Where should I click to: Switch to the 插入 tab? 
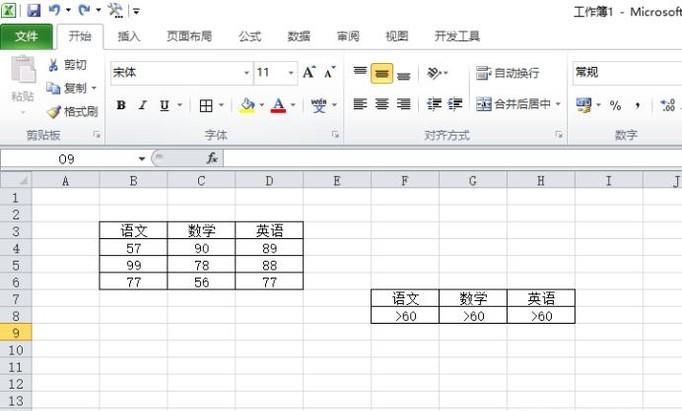pyautogui.click(x=129, y=37)
